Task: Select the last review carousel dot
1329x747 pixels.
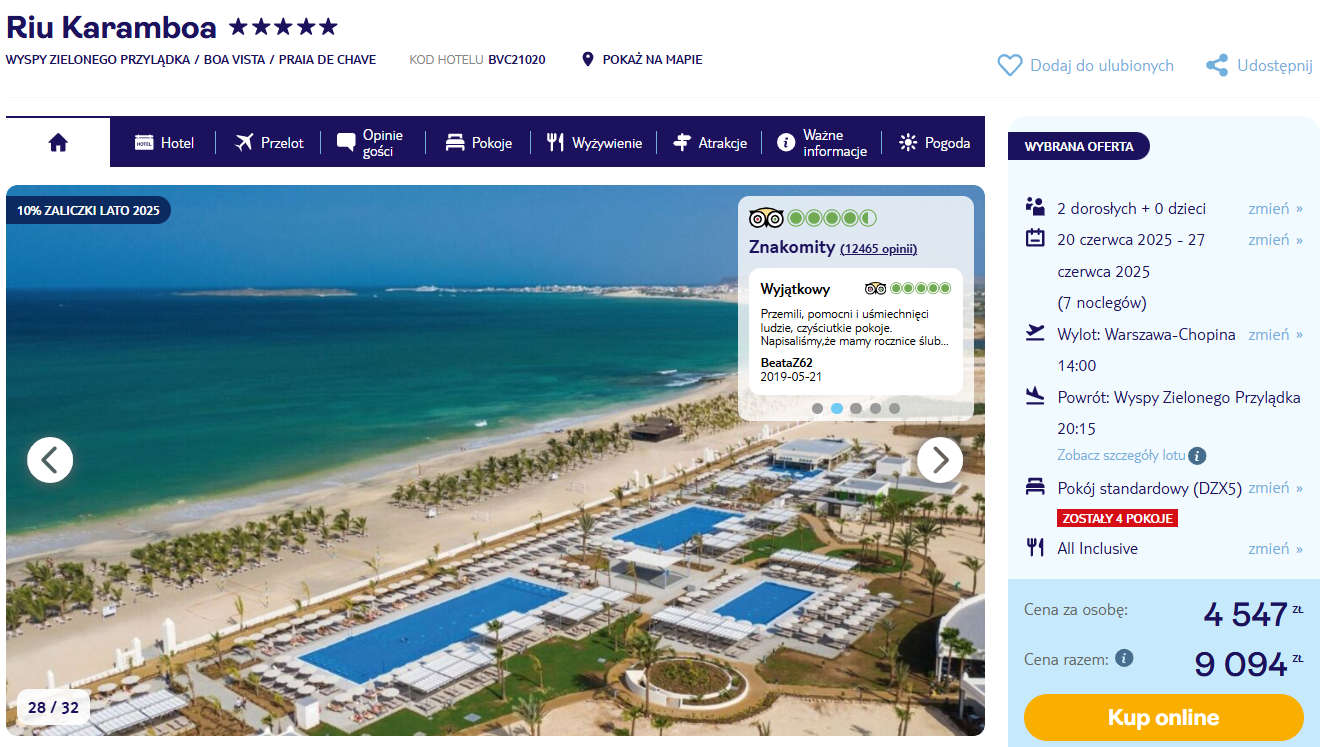Action: pyautogui.click(x=894, y=408)
